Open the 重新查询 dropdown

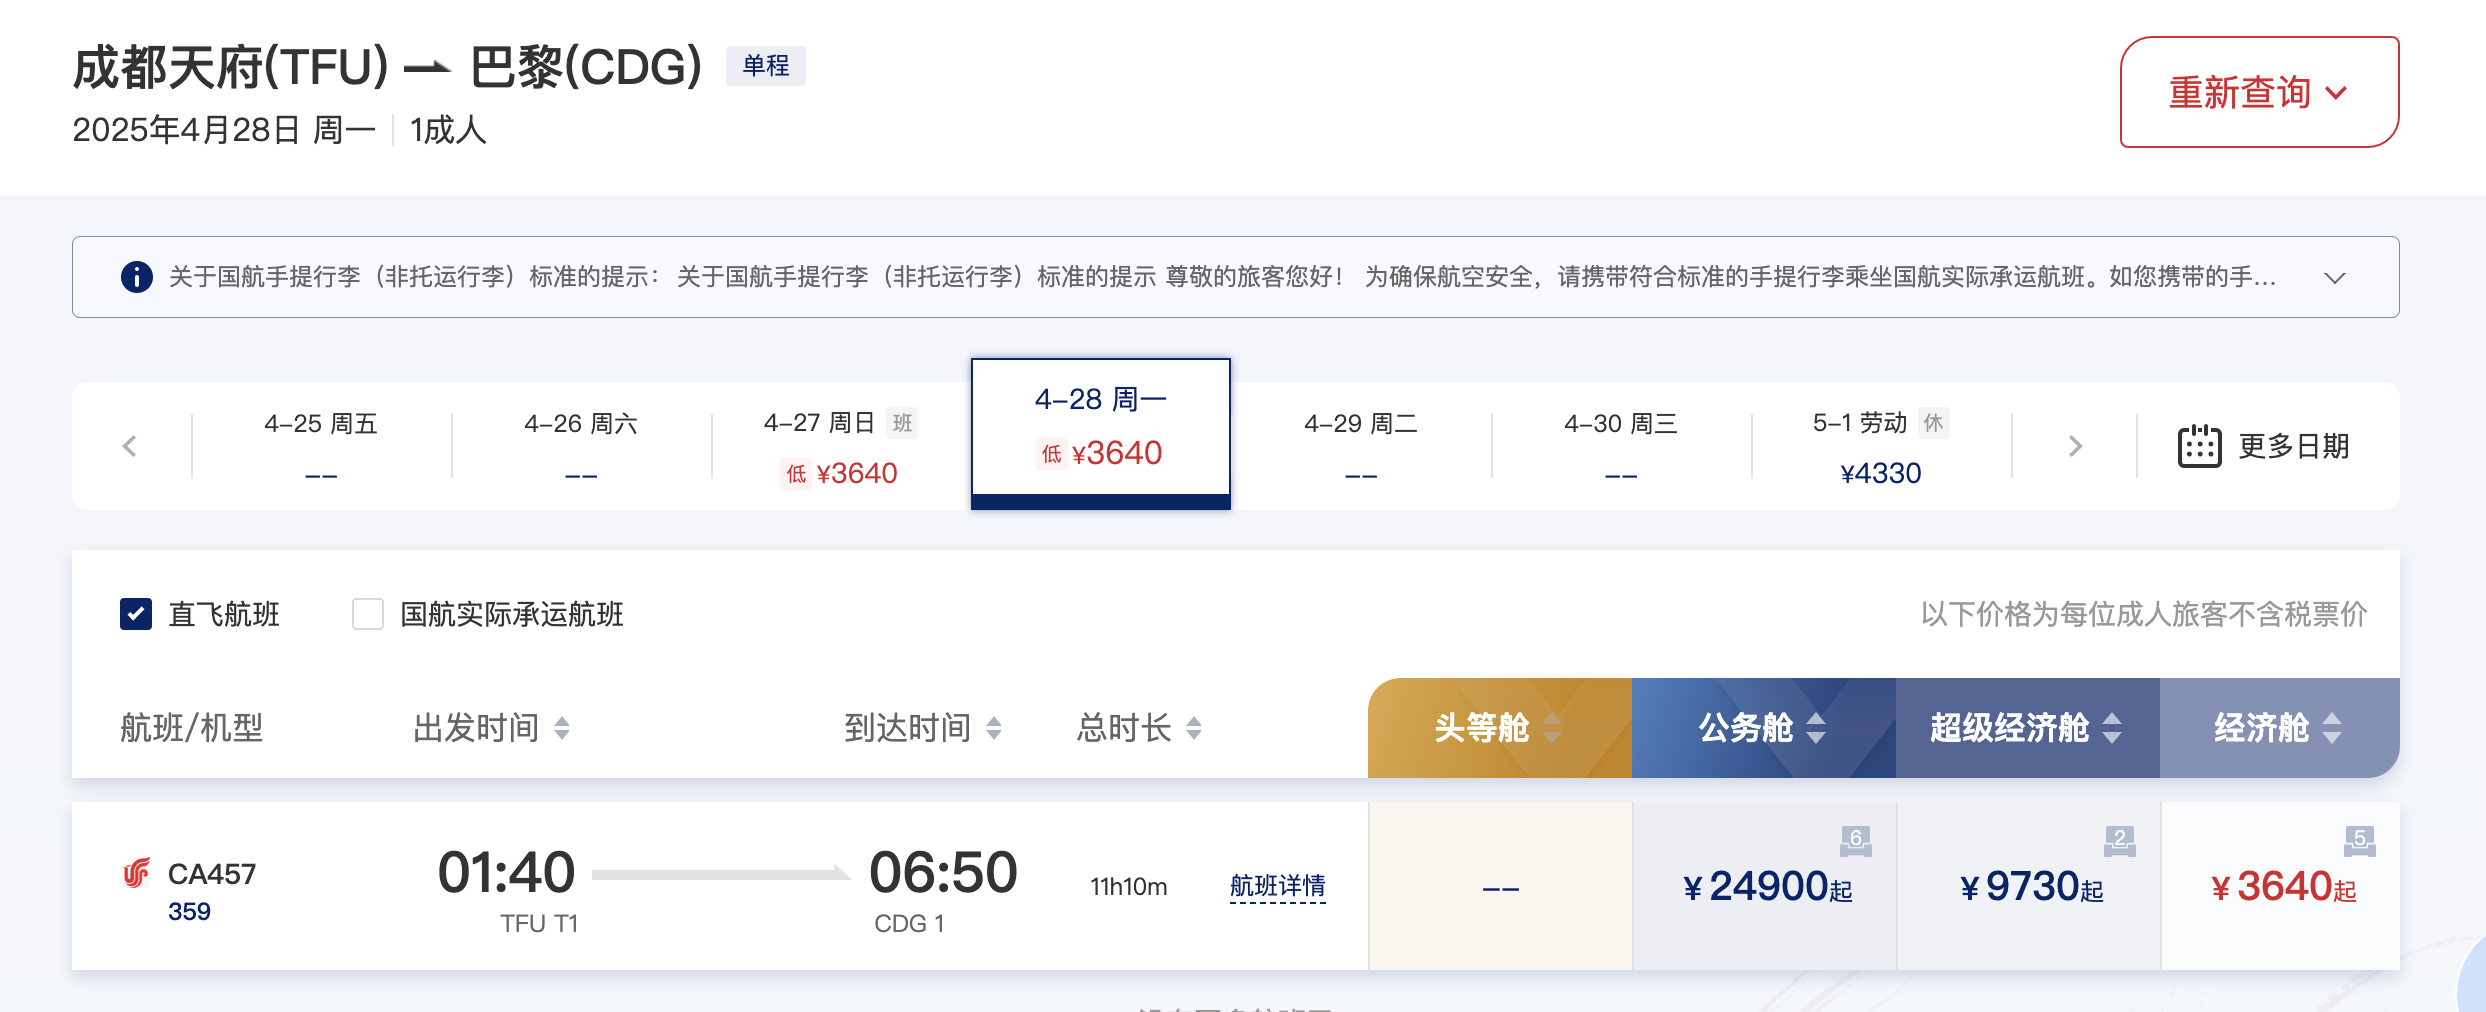(x=2259, y=92)
